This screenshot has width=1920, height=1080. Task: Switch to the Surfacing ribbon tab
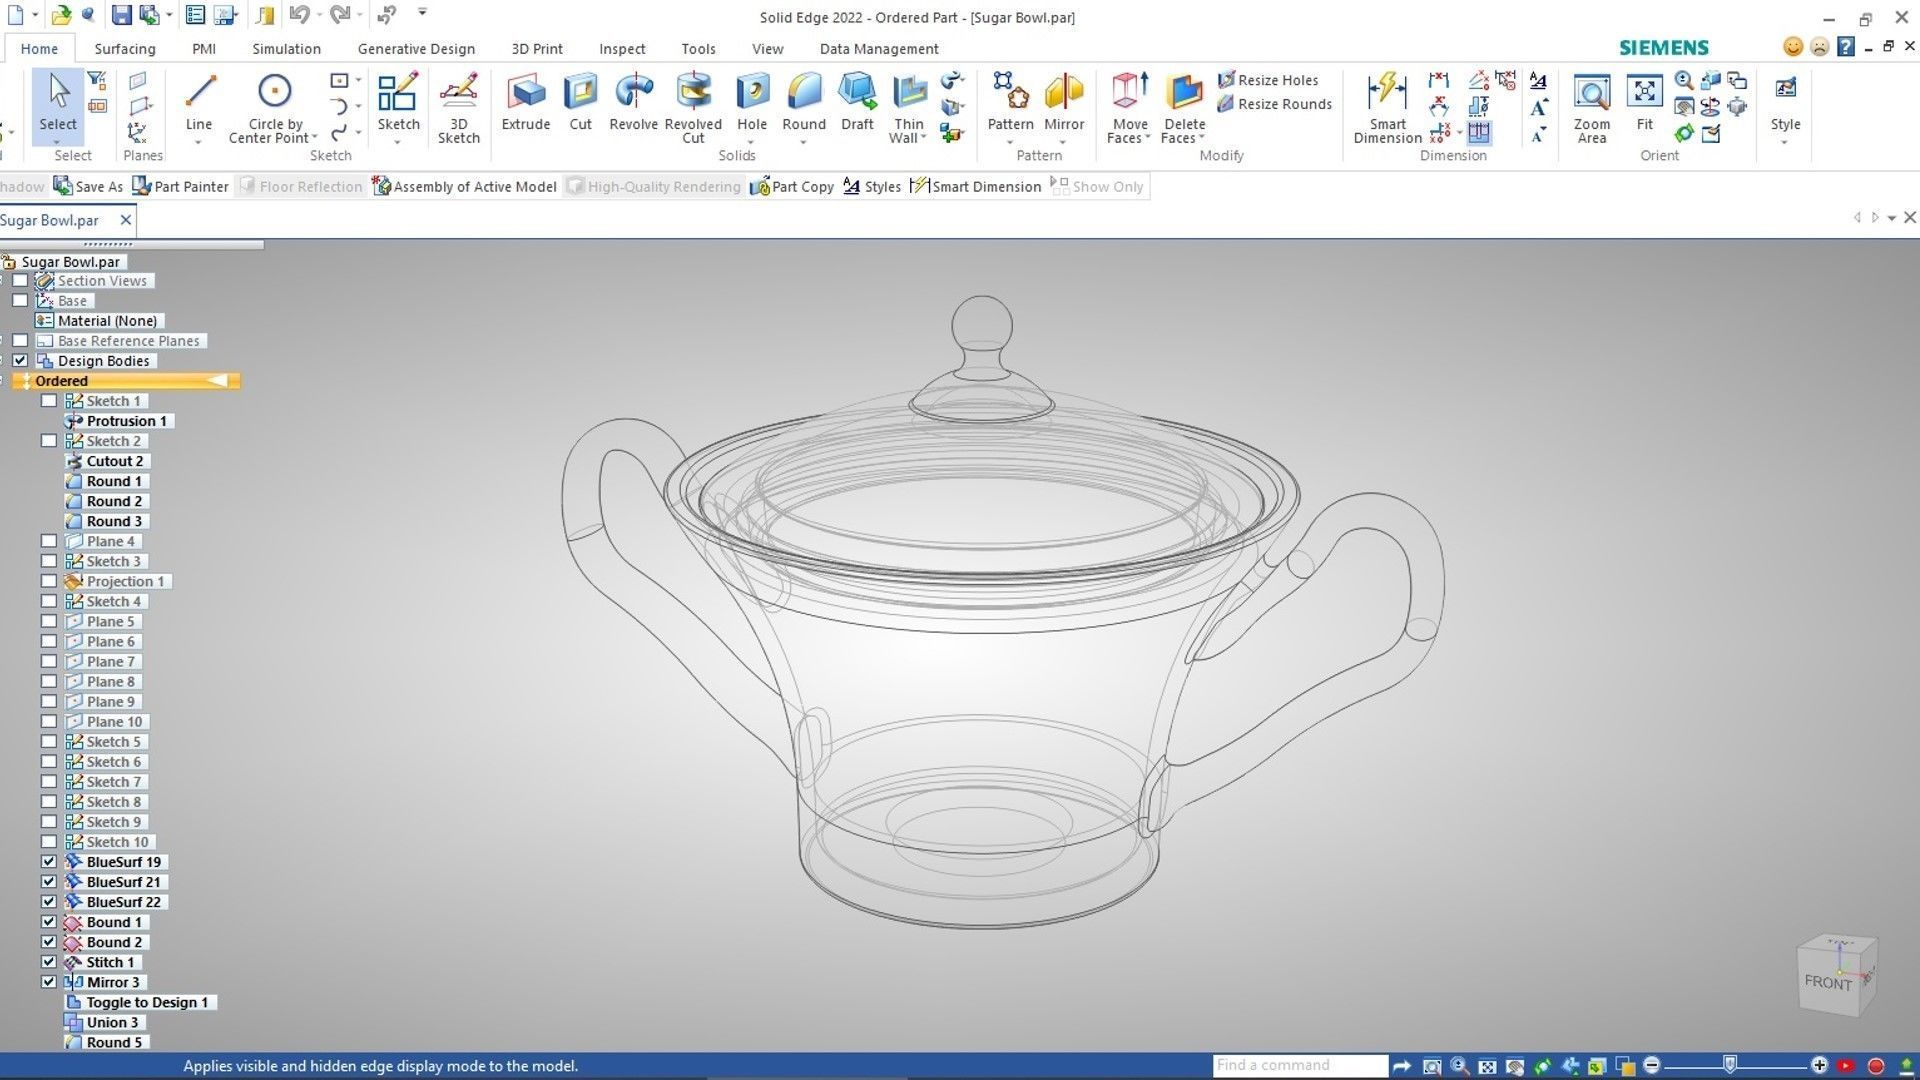click(125, 49)
